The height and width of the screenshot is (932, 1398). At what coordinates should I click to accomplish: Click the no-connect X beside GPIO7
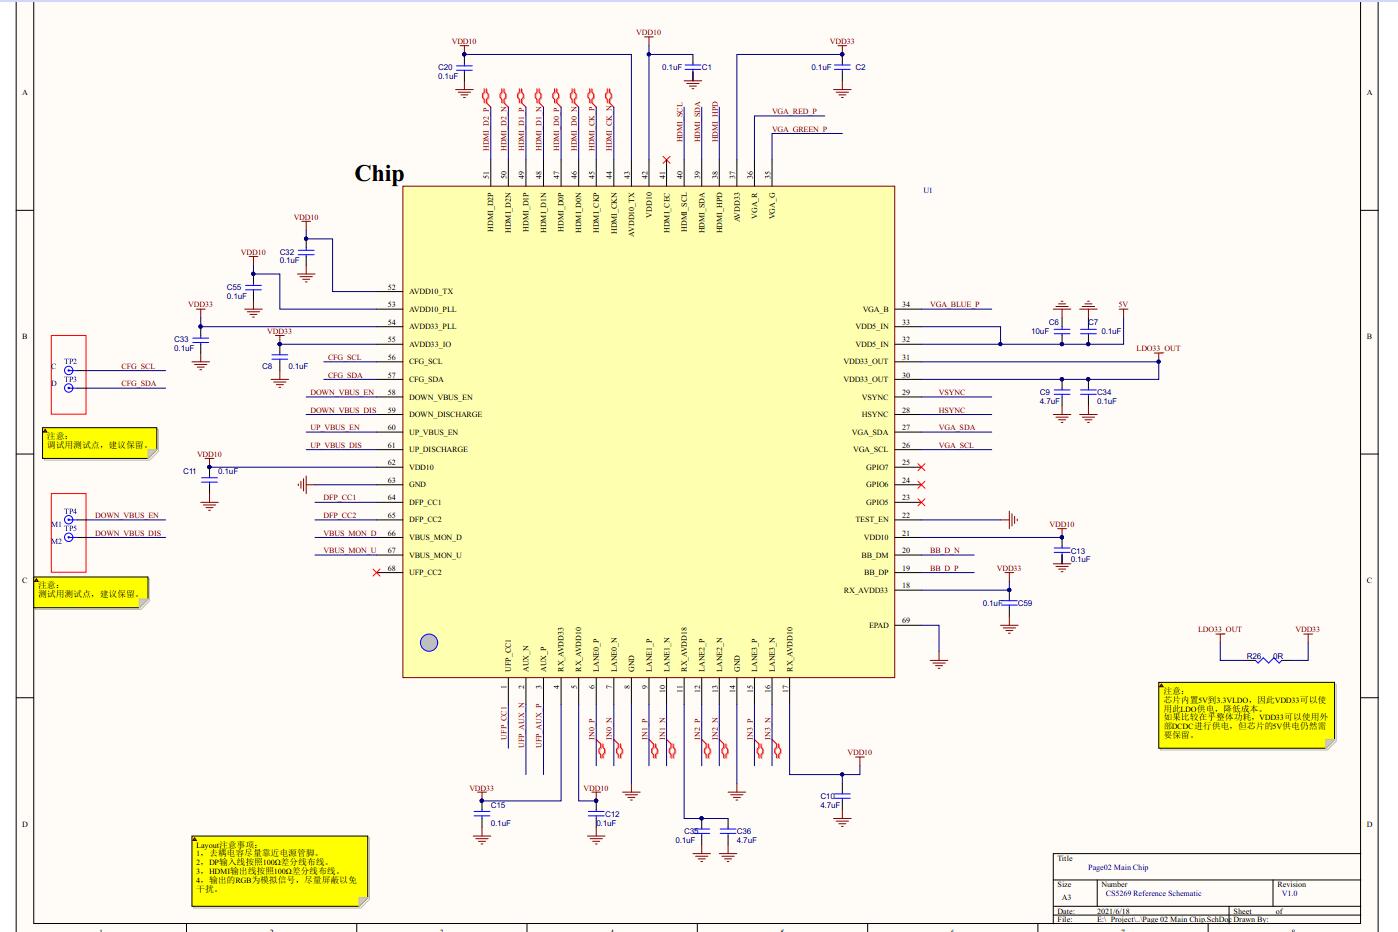coord(921,467)
